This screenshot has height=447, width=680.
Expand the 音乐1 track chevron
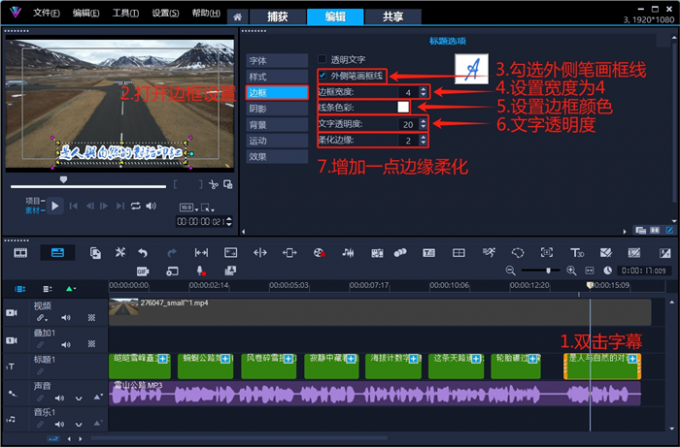(78, 424)
